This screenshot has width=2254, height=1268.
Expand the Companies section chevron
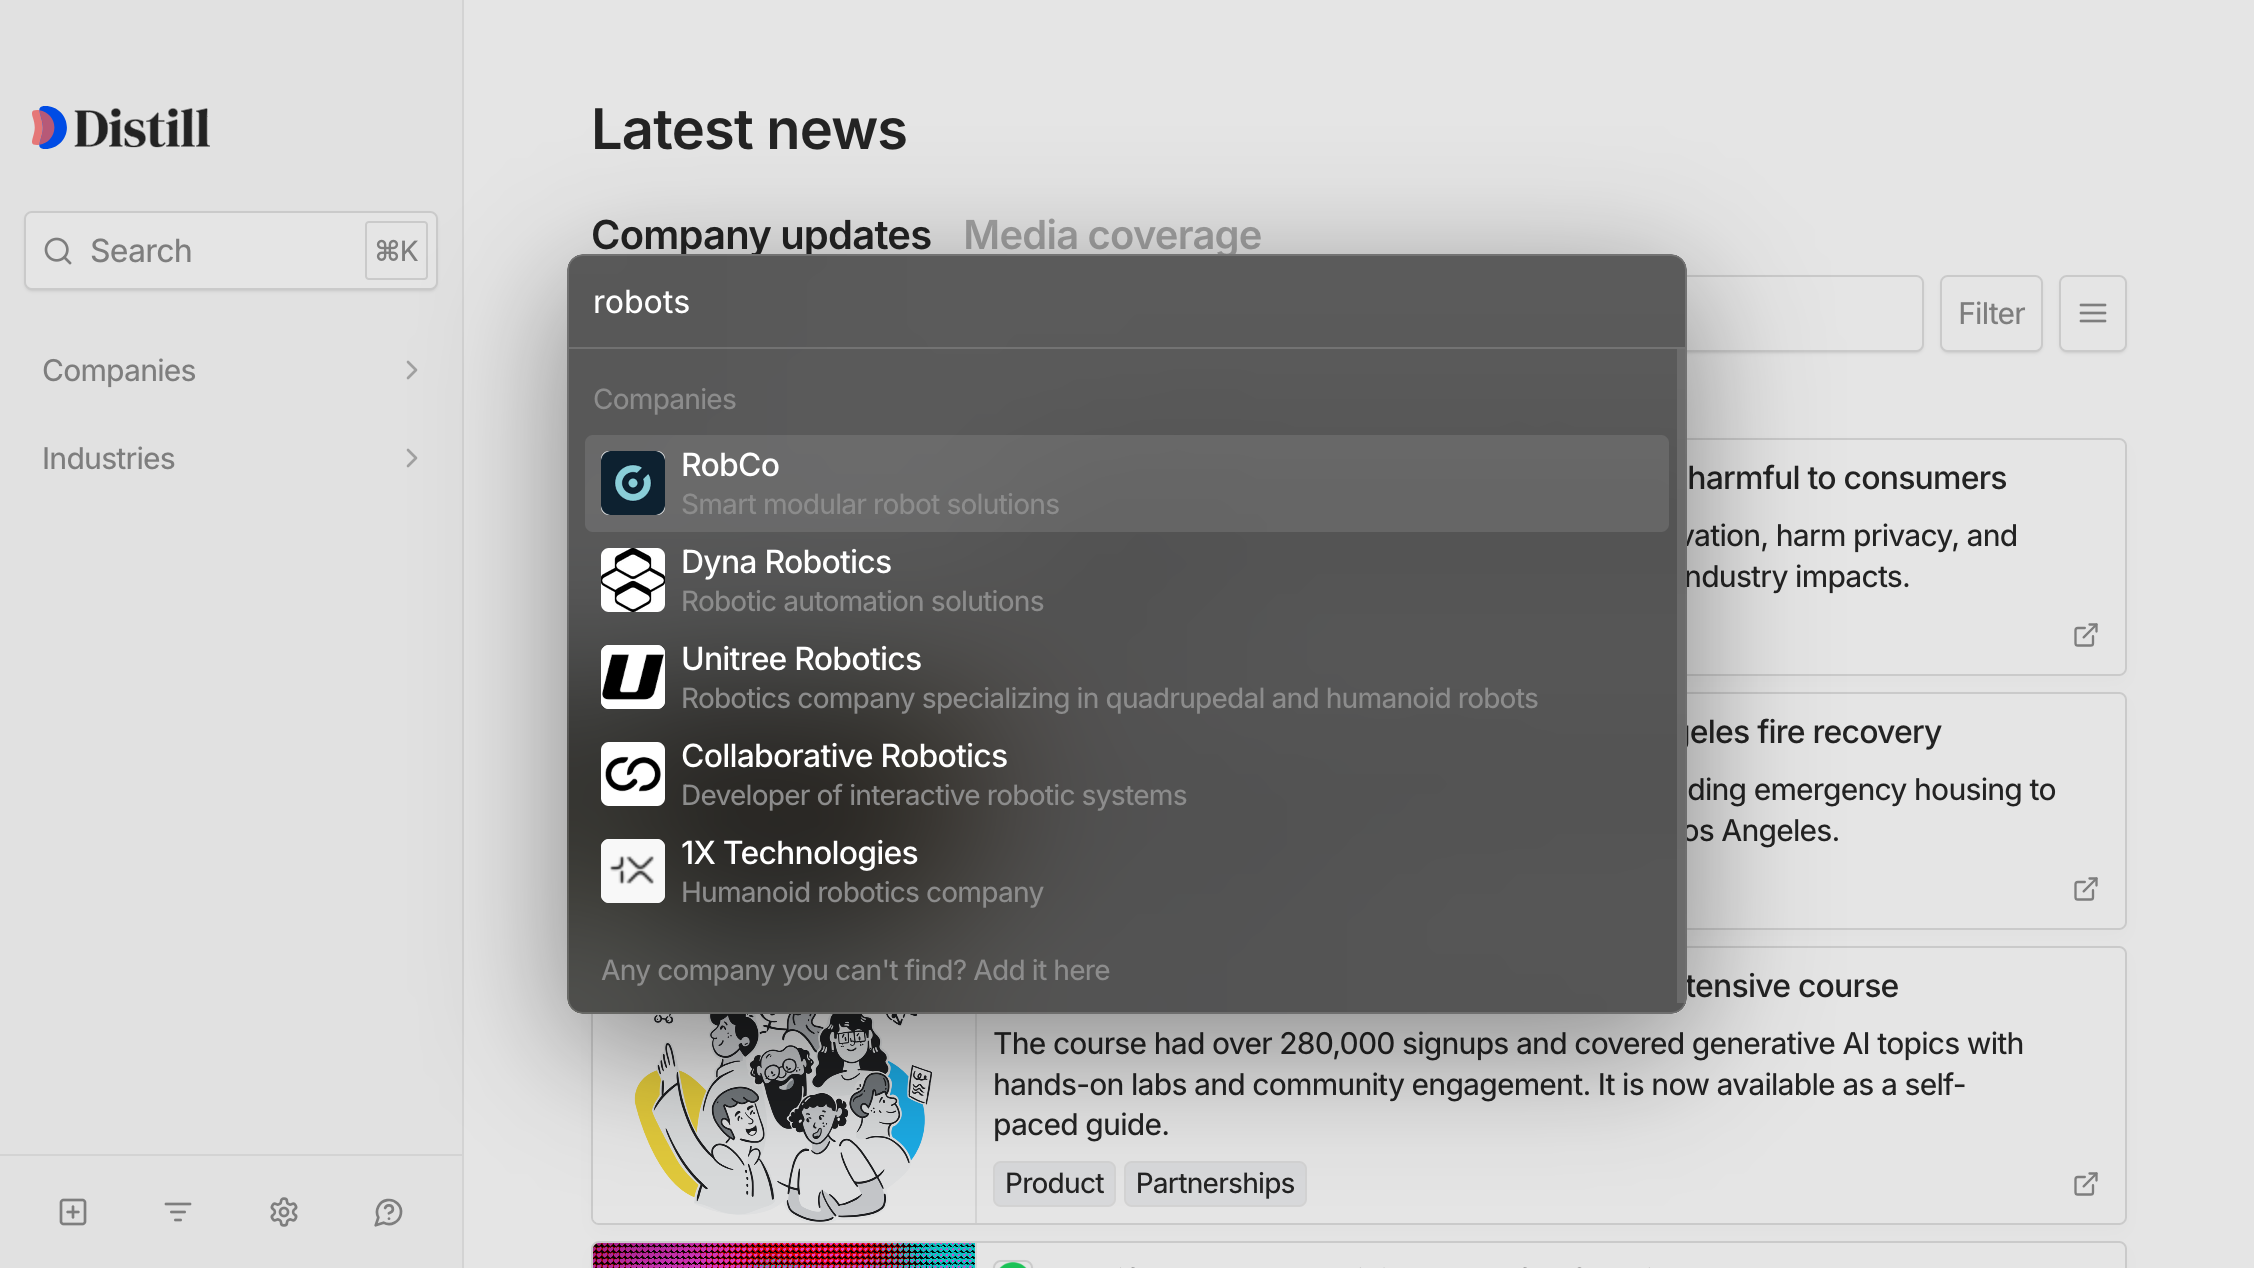pos(411,370)
